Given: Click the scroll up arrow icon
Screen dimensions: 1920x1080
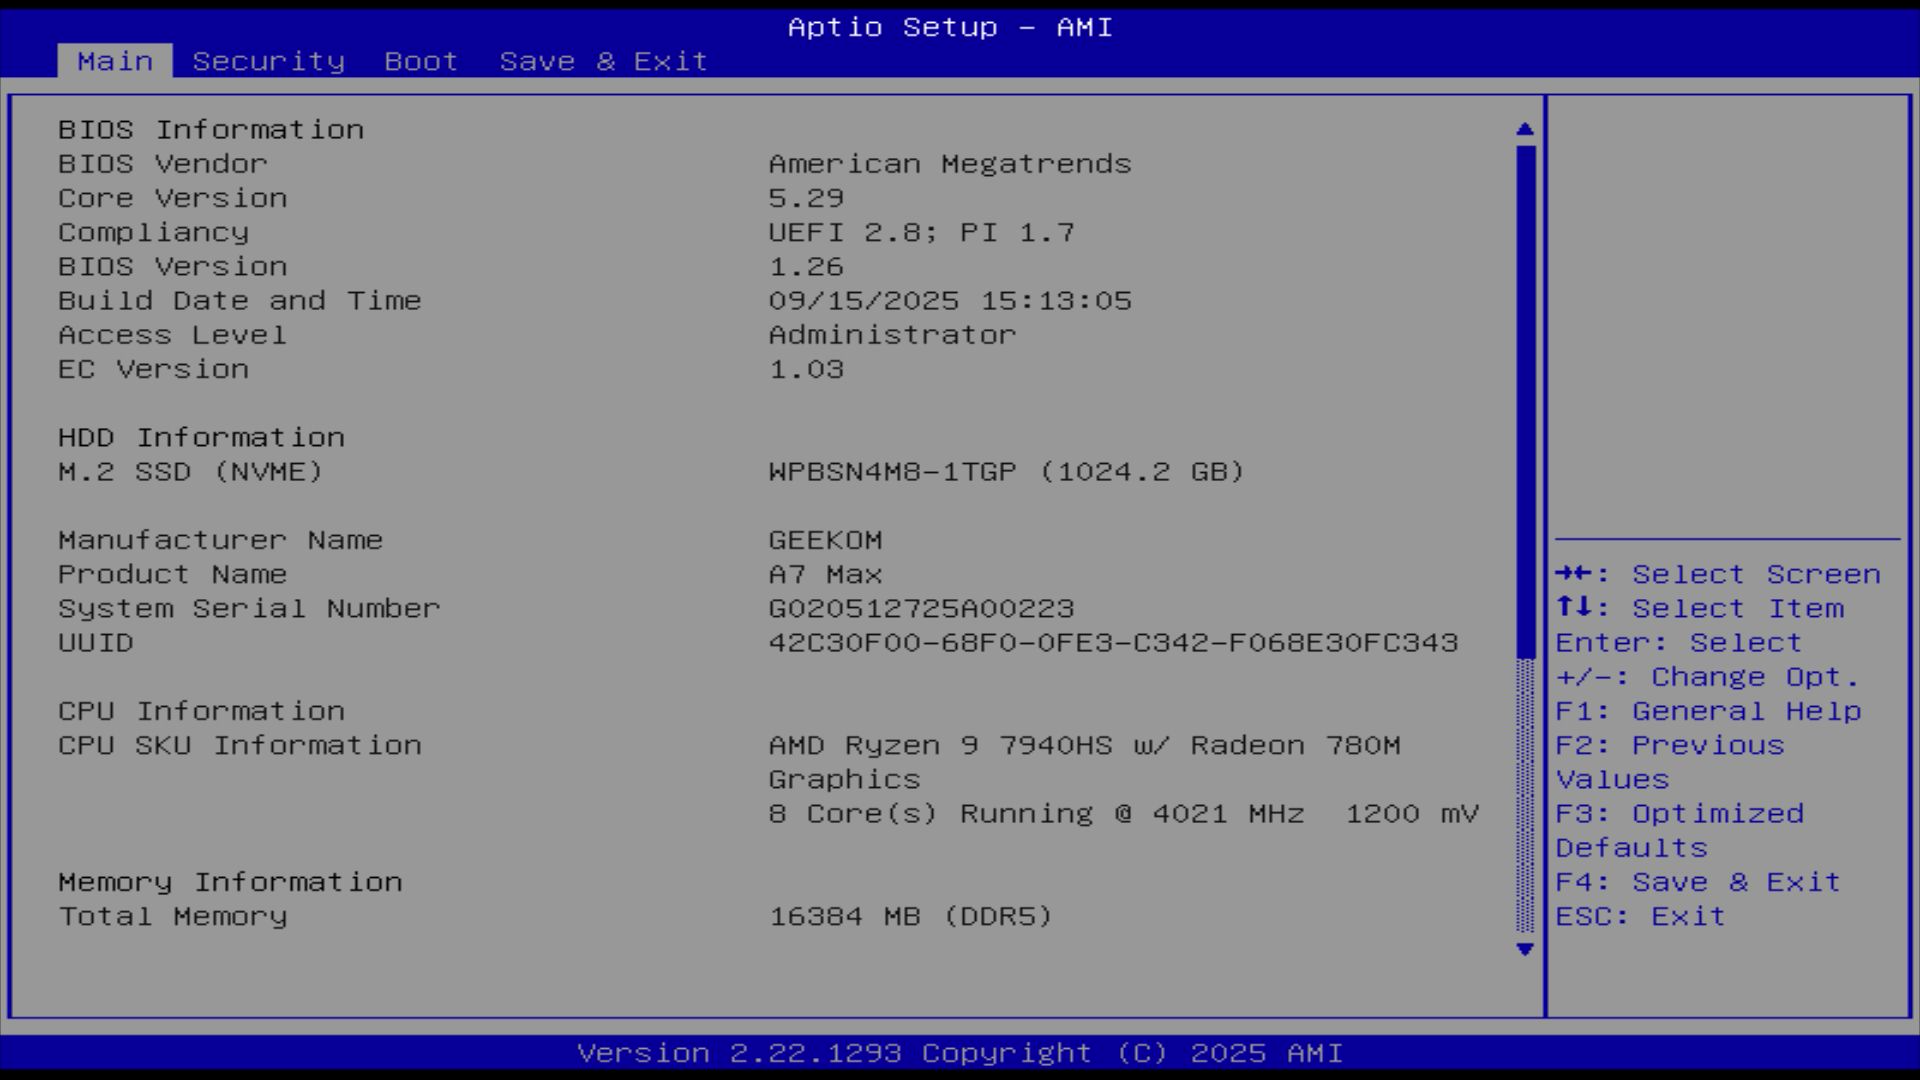Looking at the screenshot, I should pos(1524,129).
